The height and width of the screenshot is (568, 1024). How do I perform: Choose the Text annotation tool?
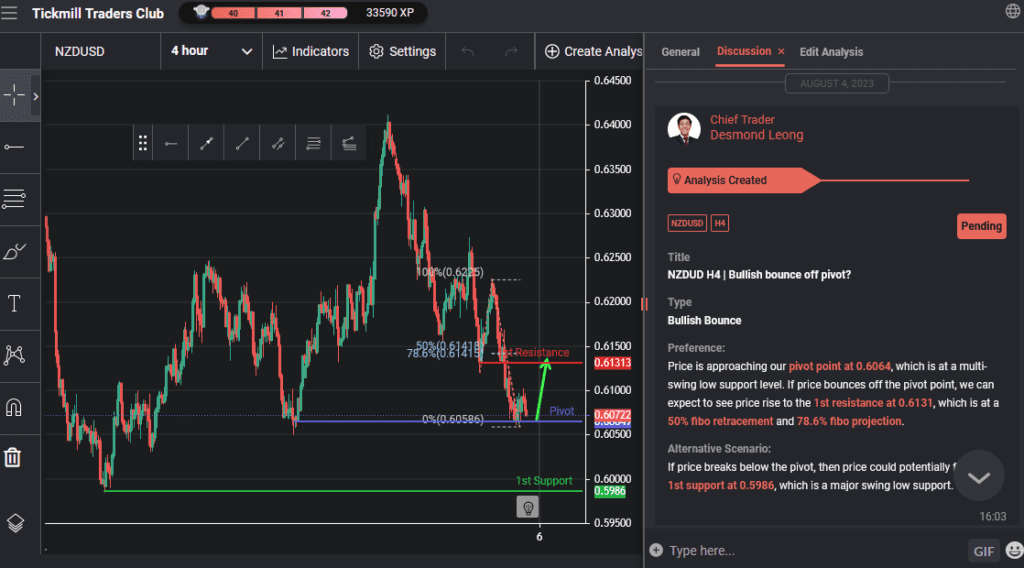(x=14, y=304)
